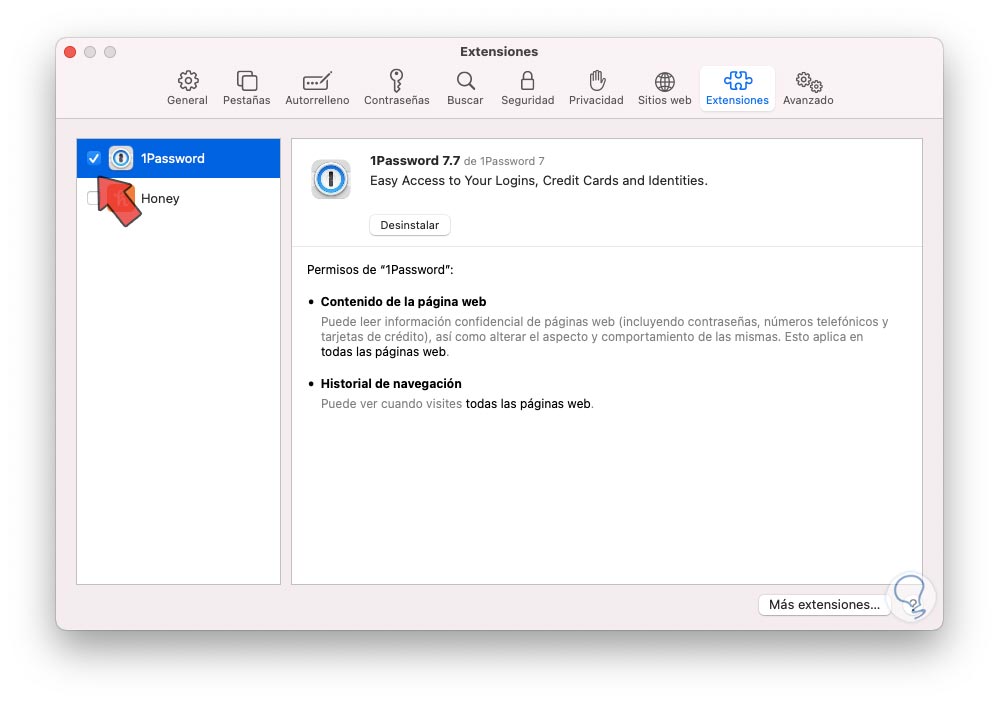
Task: Click the Desinstalar button
Action: (x=410, y=225)
